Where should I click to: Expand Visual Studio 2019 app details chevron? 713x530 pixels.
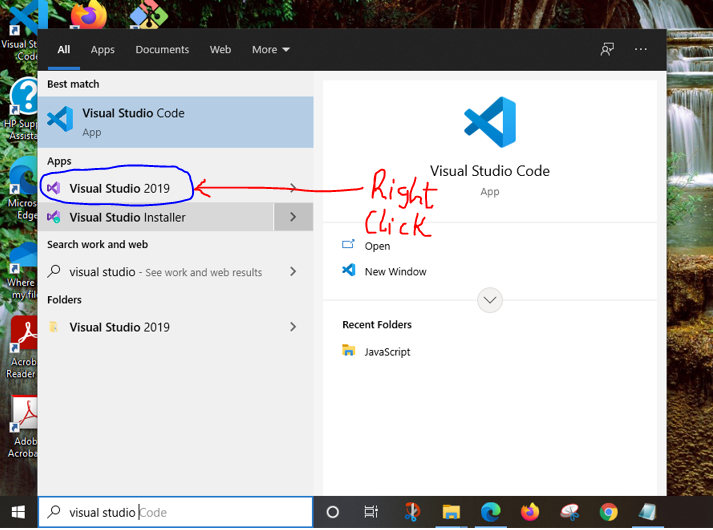click(x=293, y=188)
